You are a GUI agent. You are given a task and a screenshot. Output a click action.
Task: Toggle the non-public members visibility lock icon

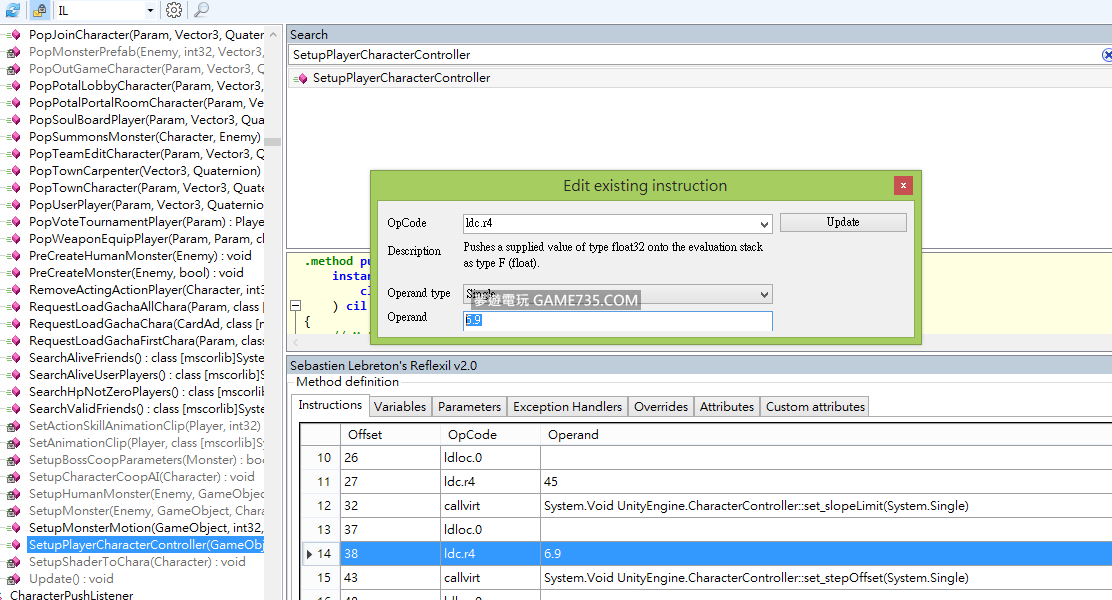point(39,10)
